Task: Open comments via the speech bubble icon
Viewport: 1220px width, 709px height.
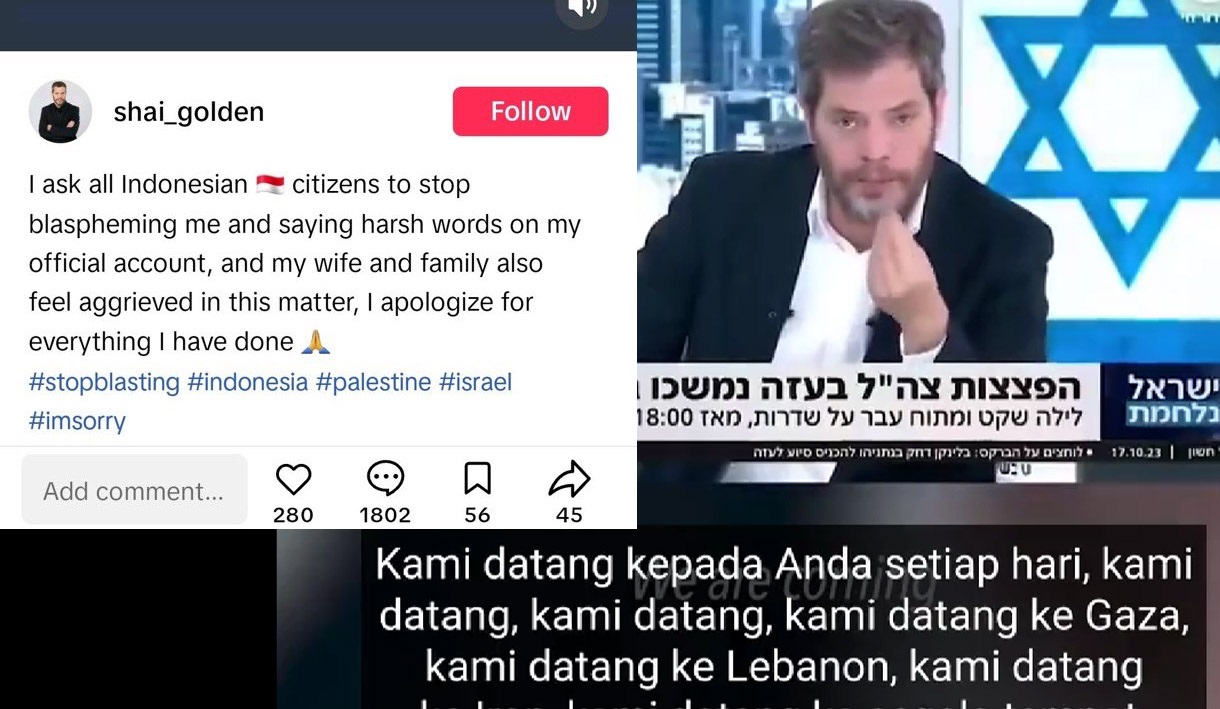Action: [x=385, y=480]
